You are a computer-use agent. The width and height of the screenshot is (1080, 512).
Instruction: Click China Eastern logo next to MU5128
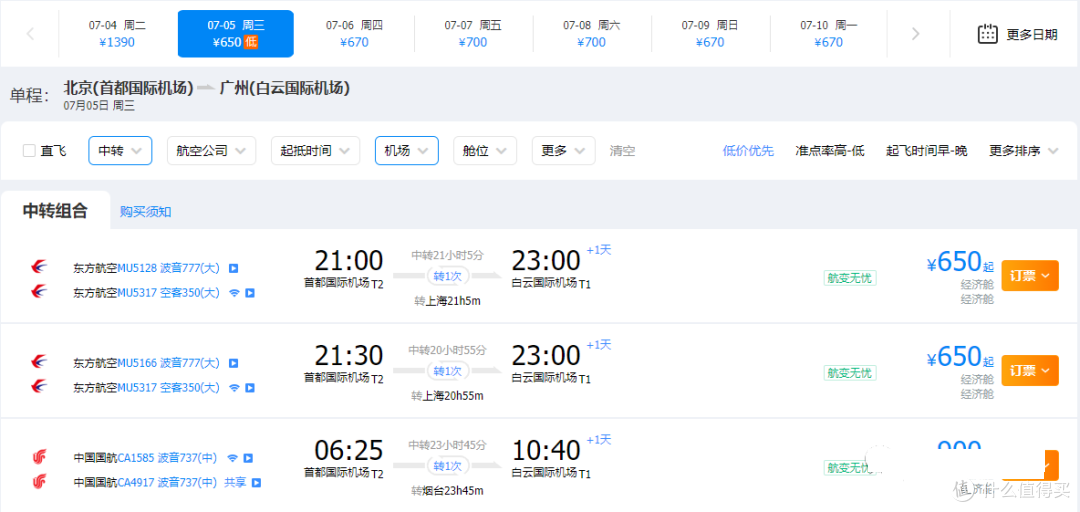coord(39,267)
